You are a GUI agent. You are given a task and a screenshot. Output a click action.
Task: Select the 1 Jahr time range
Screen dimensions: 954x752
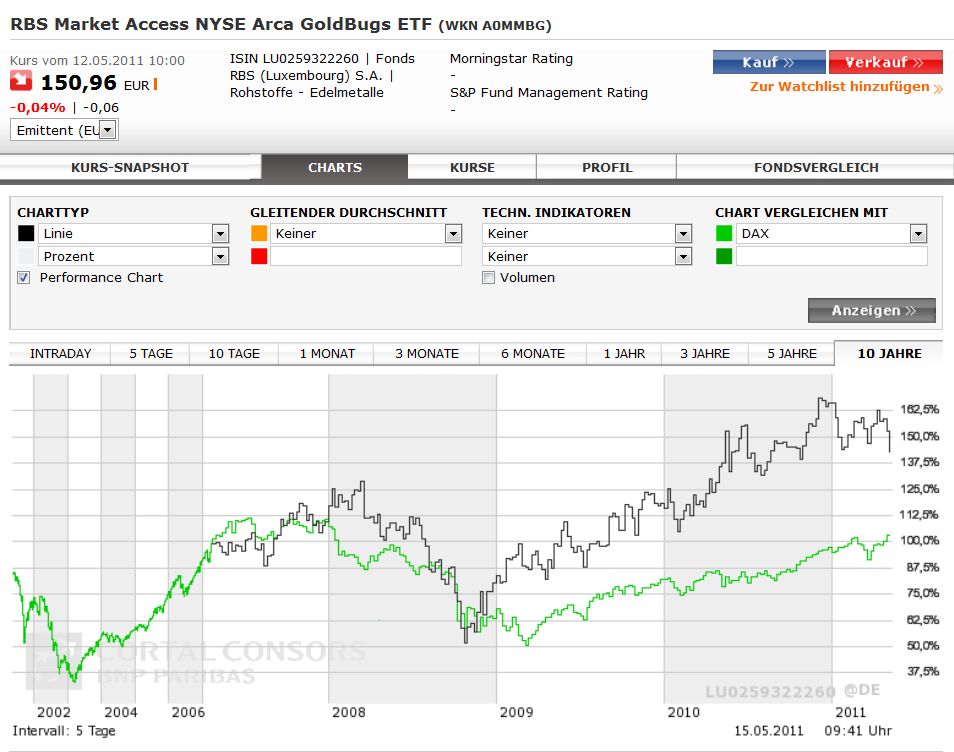[x=624, y=353]
